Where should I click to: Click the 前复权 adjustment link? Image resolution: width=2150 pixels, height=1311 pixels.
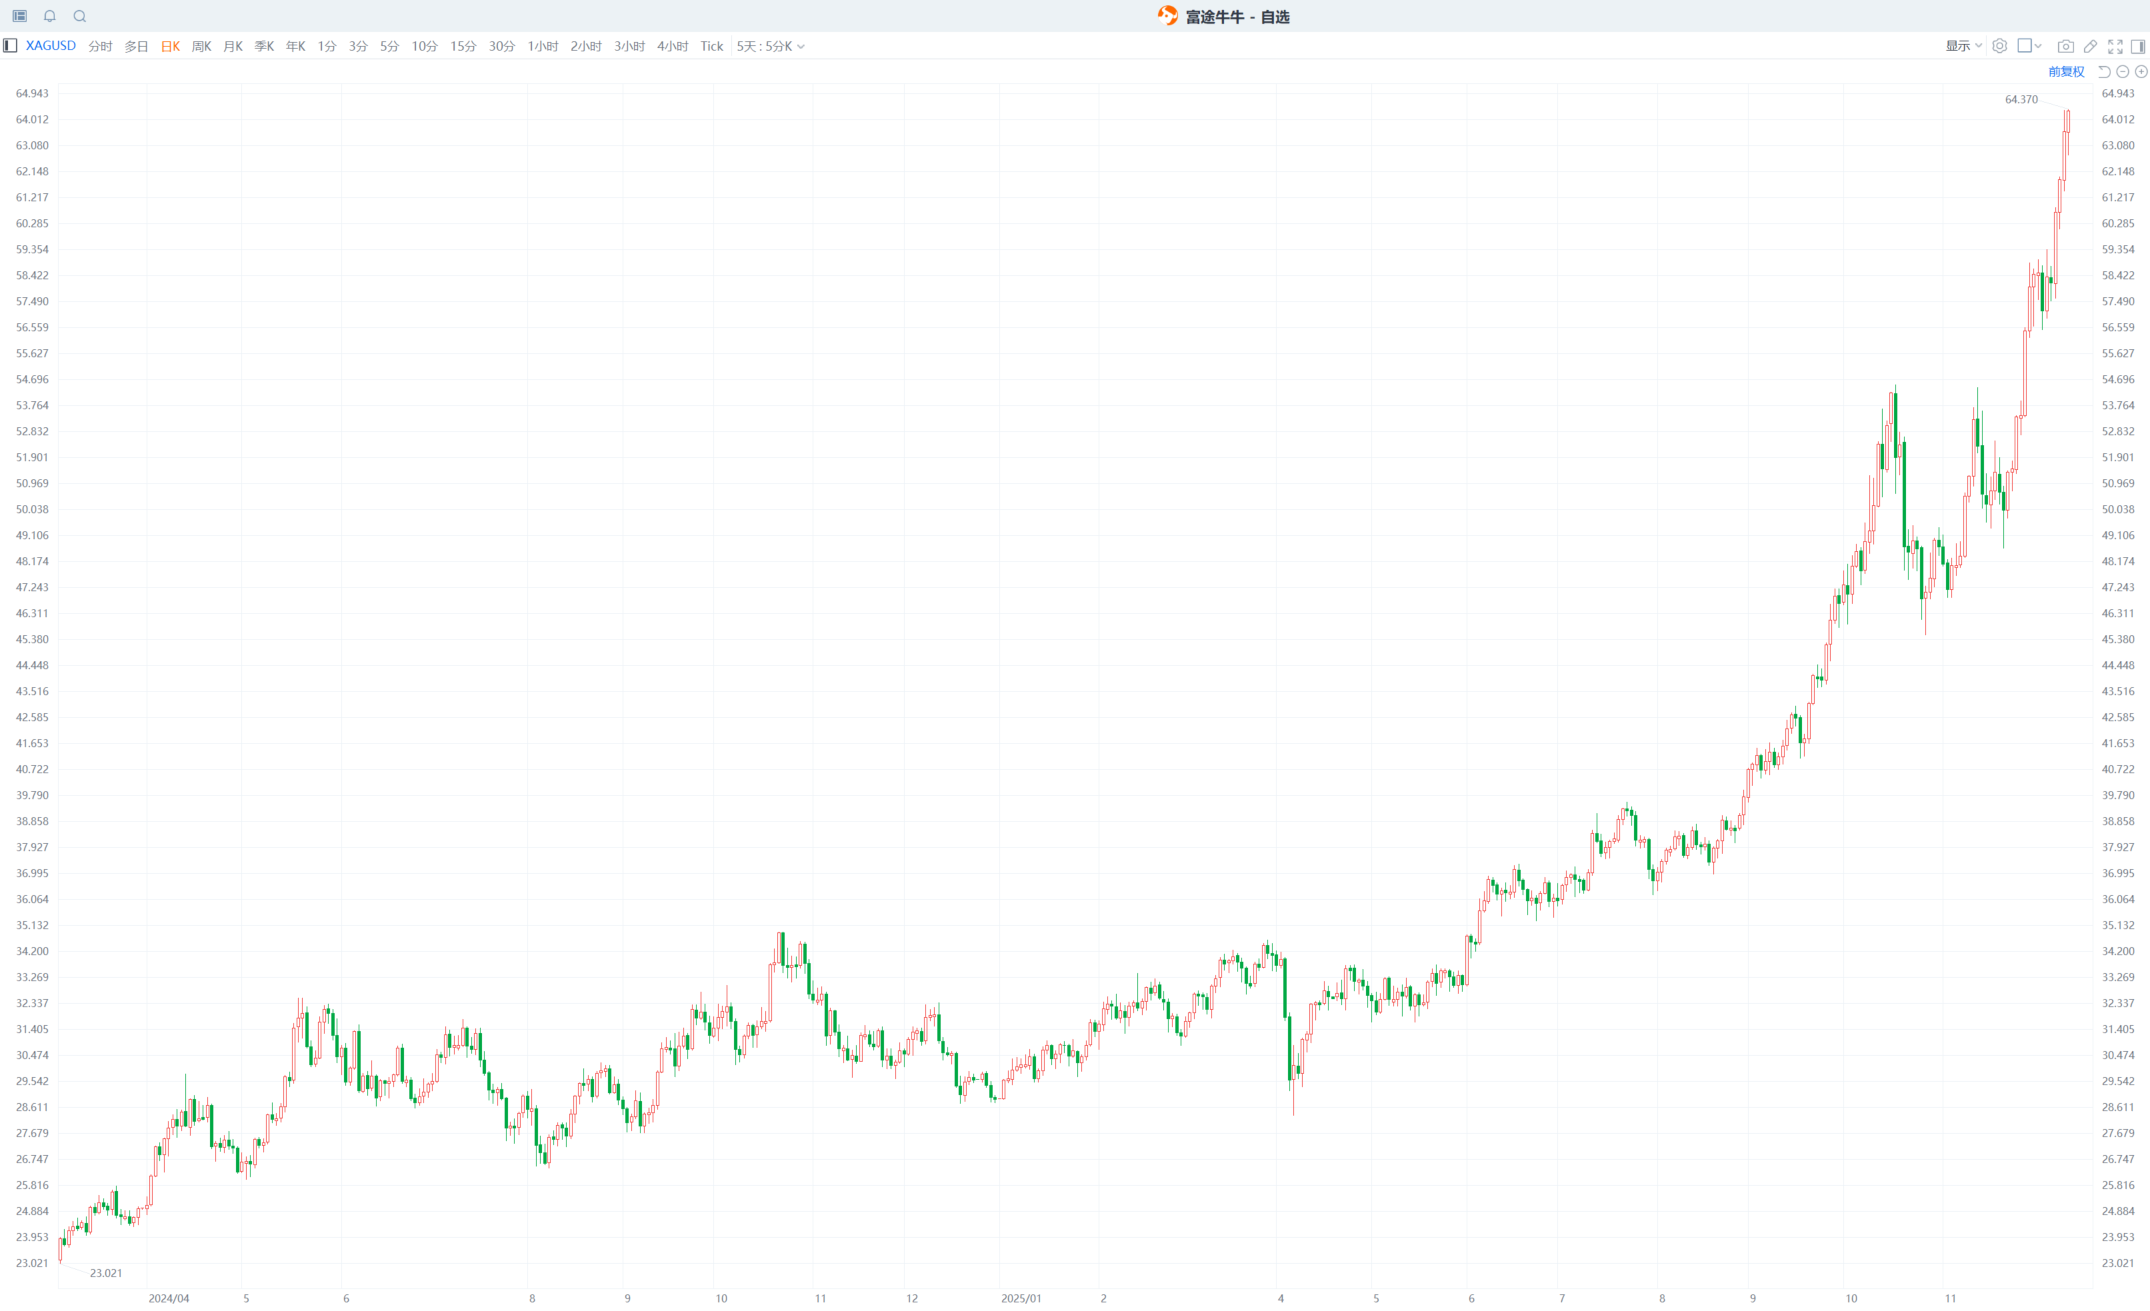(x=2066, y=72)
